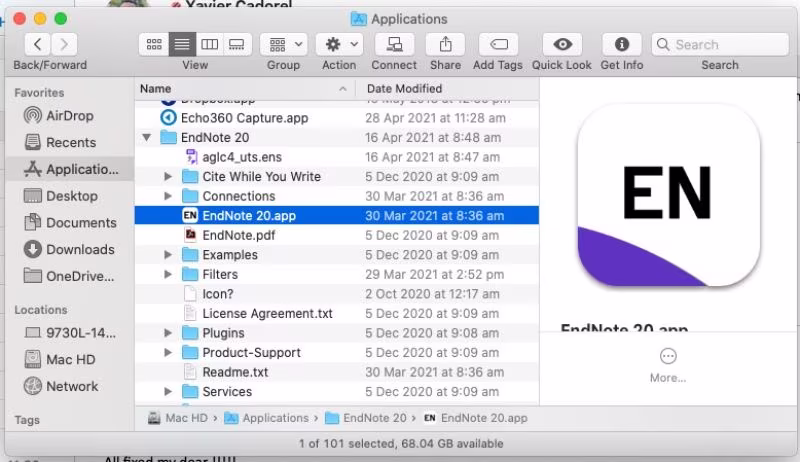
Task: Click the Filters date 29 Mar 2021
Action: click(434, 274)
